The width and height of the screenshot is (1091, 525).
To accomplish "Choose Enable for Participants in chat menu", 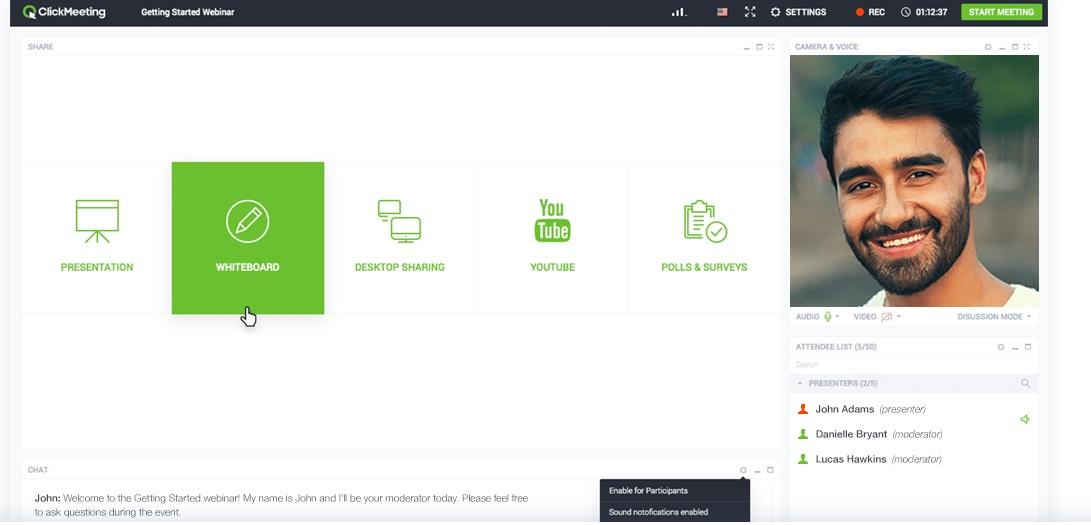I will (648, 490).
